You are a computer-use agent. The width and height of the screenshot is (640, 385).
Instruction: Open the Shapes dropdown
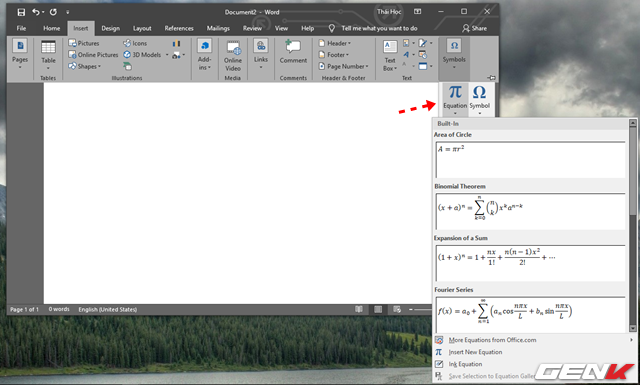(x=84, y=66)
